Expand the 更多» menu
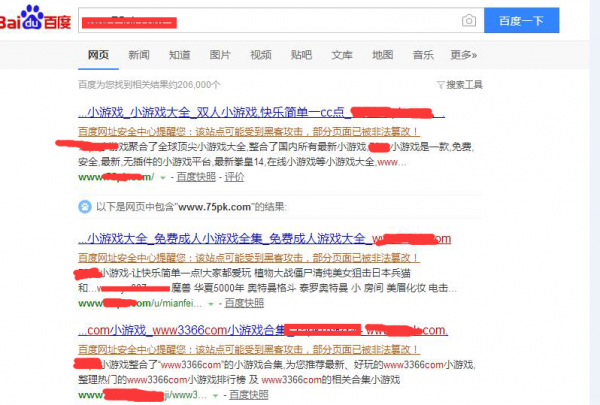Screen dimensions: 600x405 pyautogui.click(x=463, y=55)
